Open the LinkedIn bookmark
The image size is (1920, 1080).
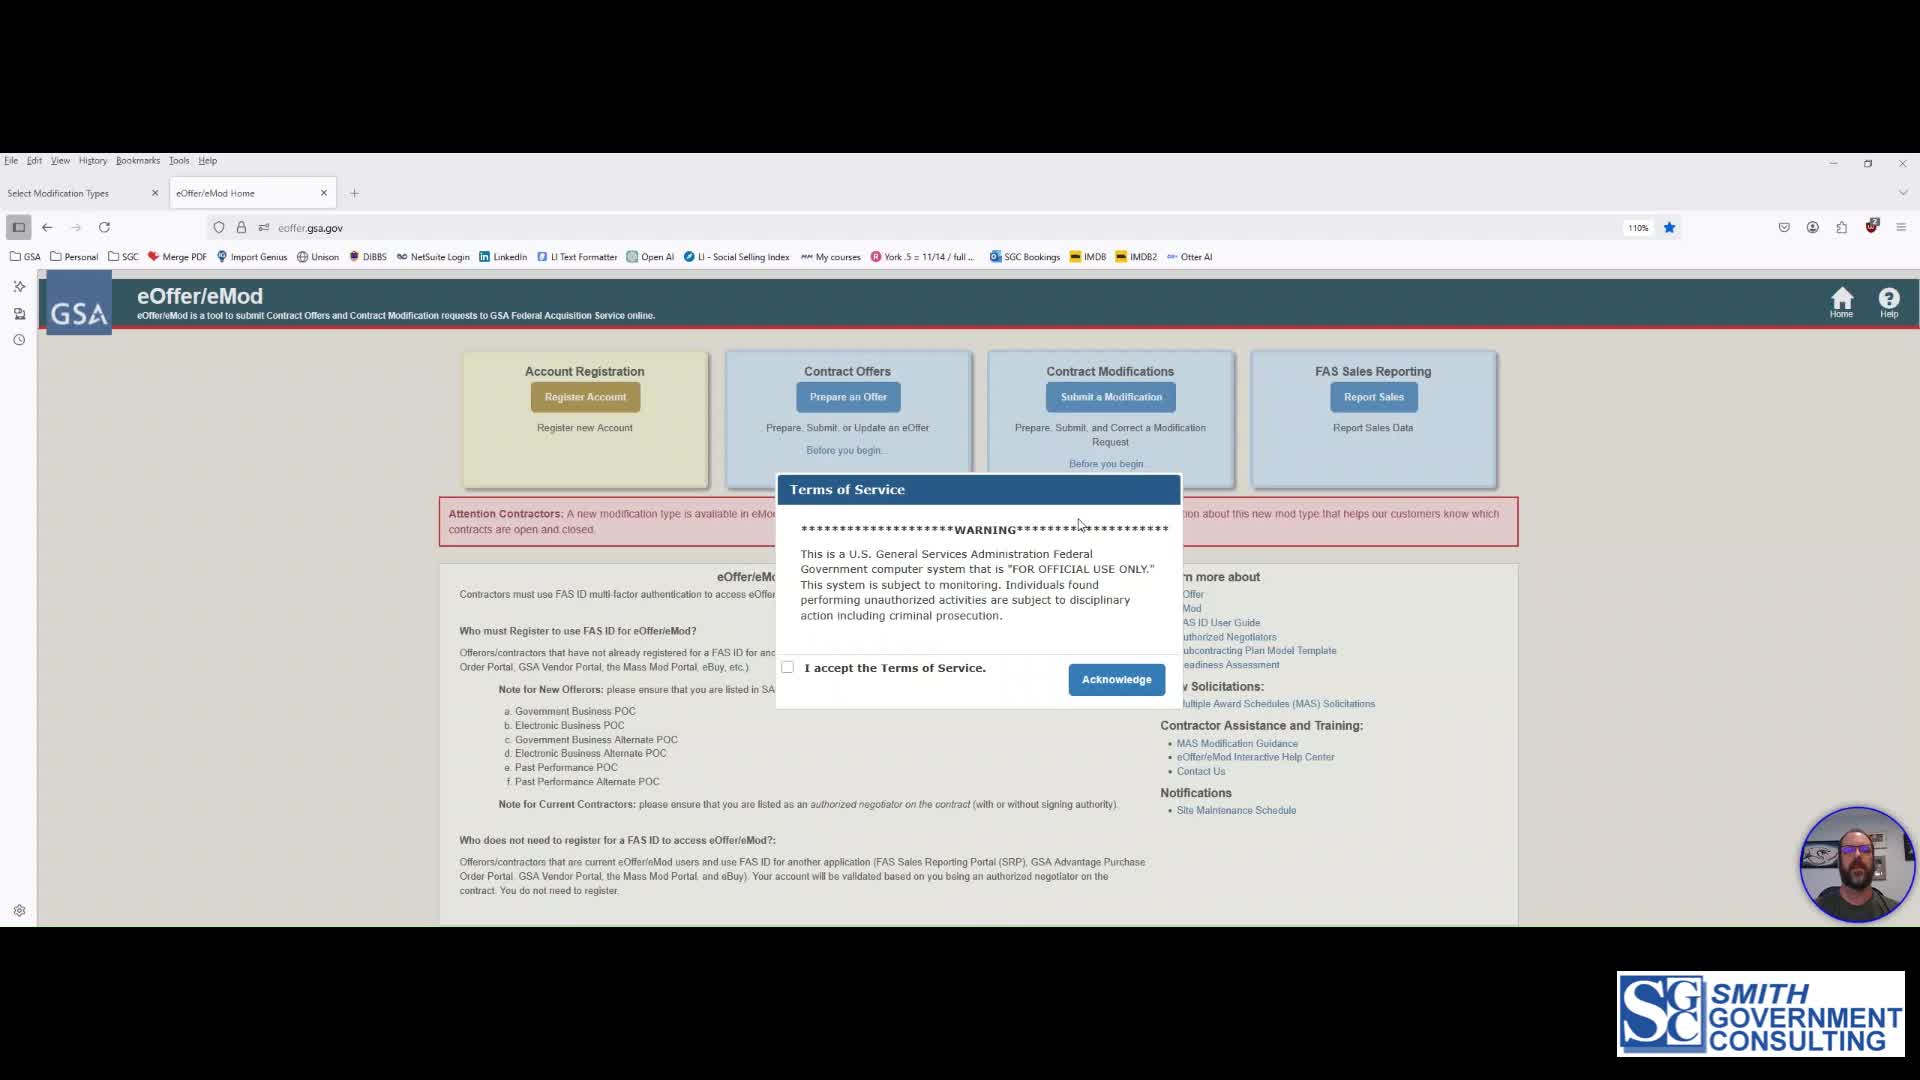pyautogui.click(x=503, y=257)
